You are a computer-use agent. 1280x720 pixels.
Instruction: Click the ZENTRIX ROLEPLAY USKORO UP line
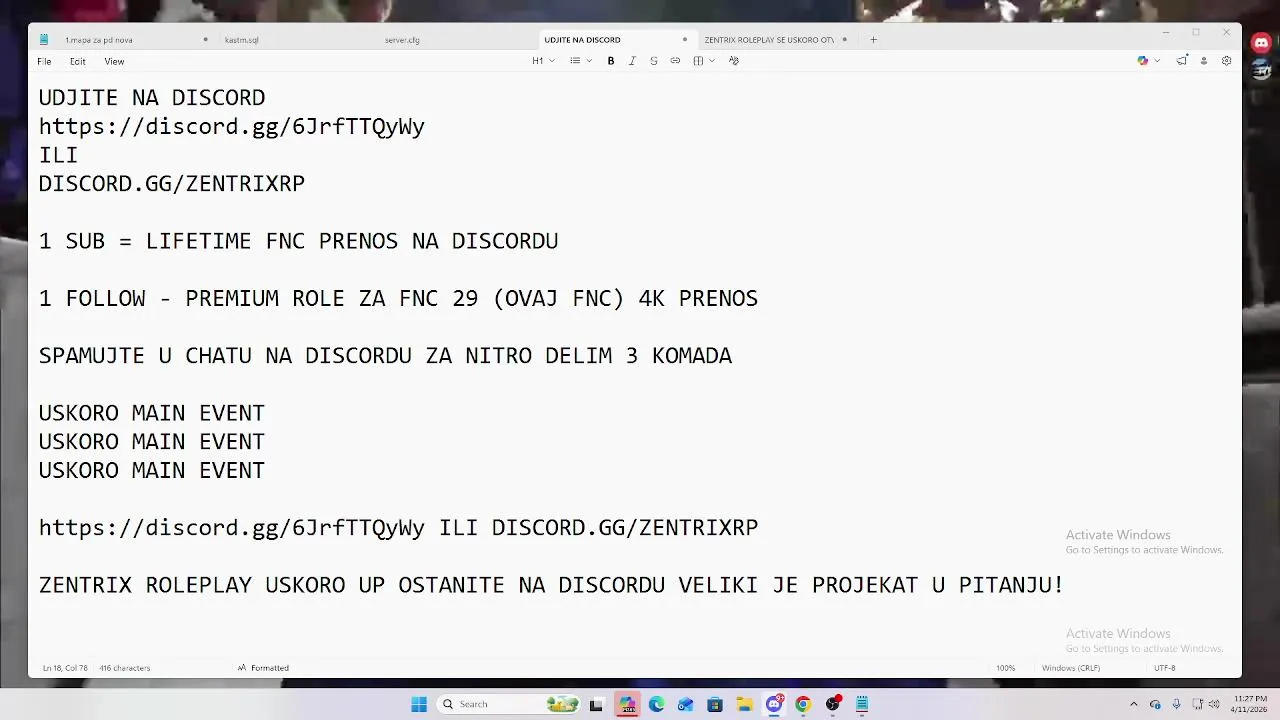[x=551, y=585]
